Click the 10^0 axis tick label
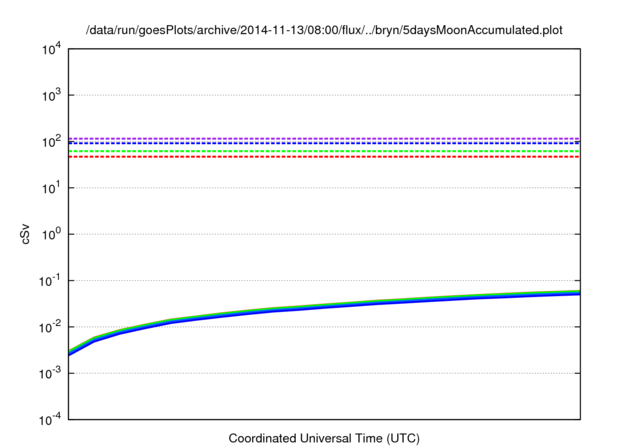640x448 pixels. [x=51, y=235]
